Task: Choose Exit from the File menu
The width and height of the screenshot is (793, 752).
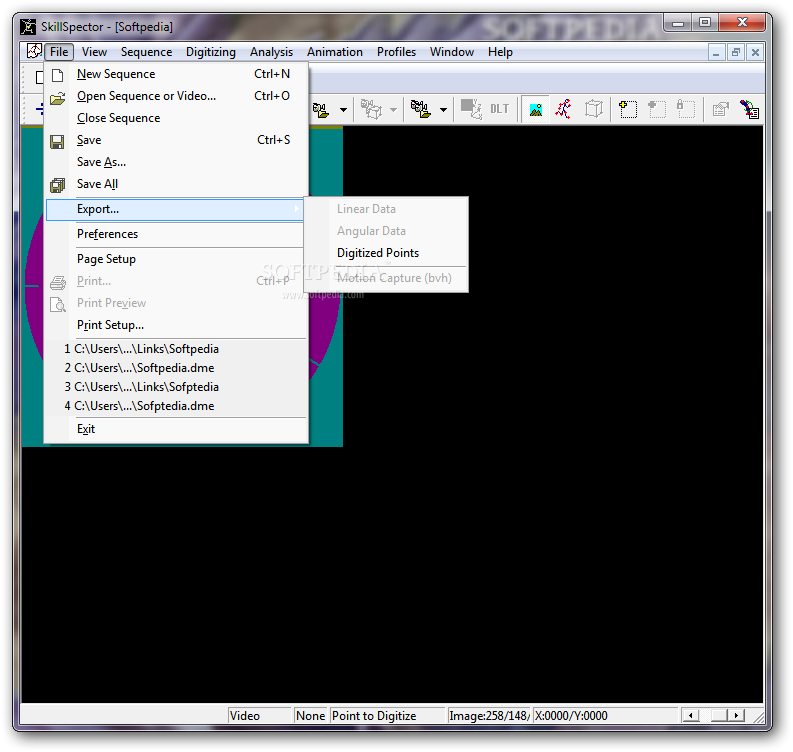Action: (x=176, y=429)
